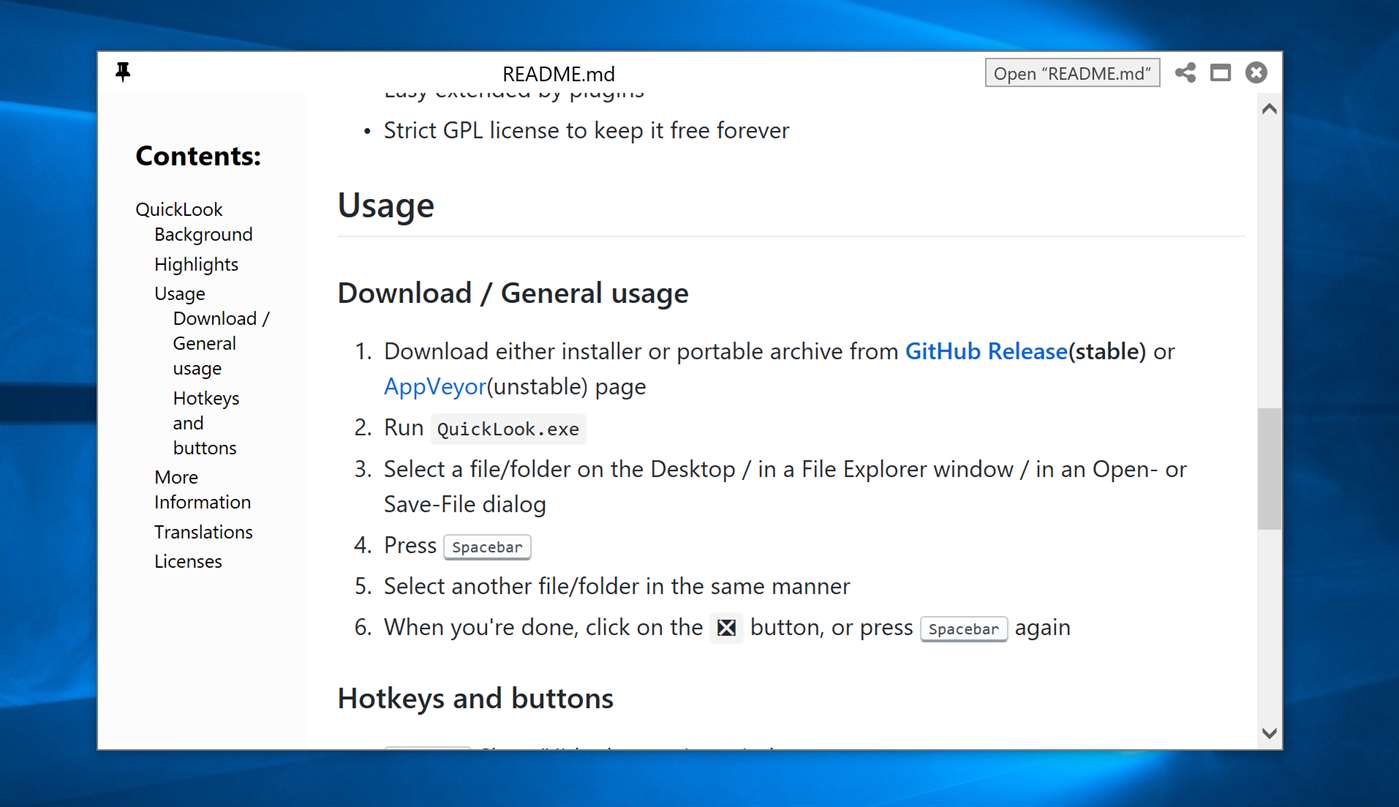Click the X button image in step 6

(x=727, y=628)
